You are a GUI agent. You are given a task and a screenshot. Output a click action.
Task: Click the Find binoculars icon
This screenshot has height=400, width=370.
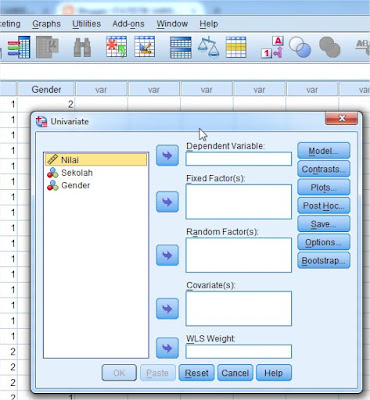(x=82, y=47)
